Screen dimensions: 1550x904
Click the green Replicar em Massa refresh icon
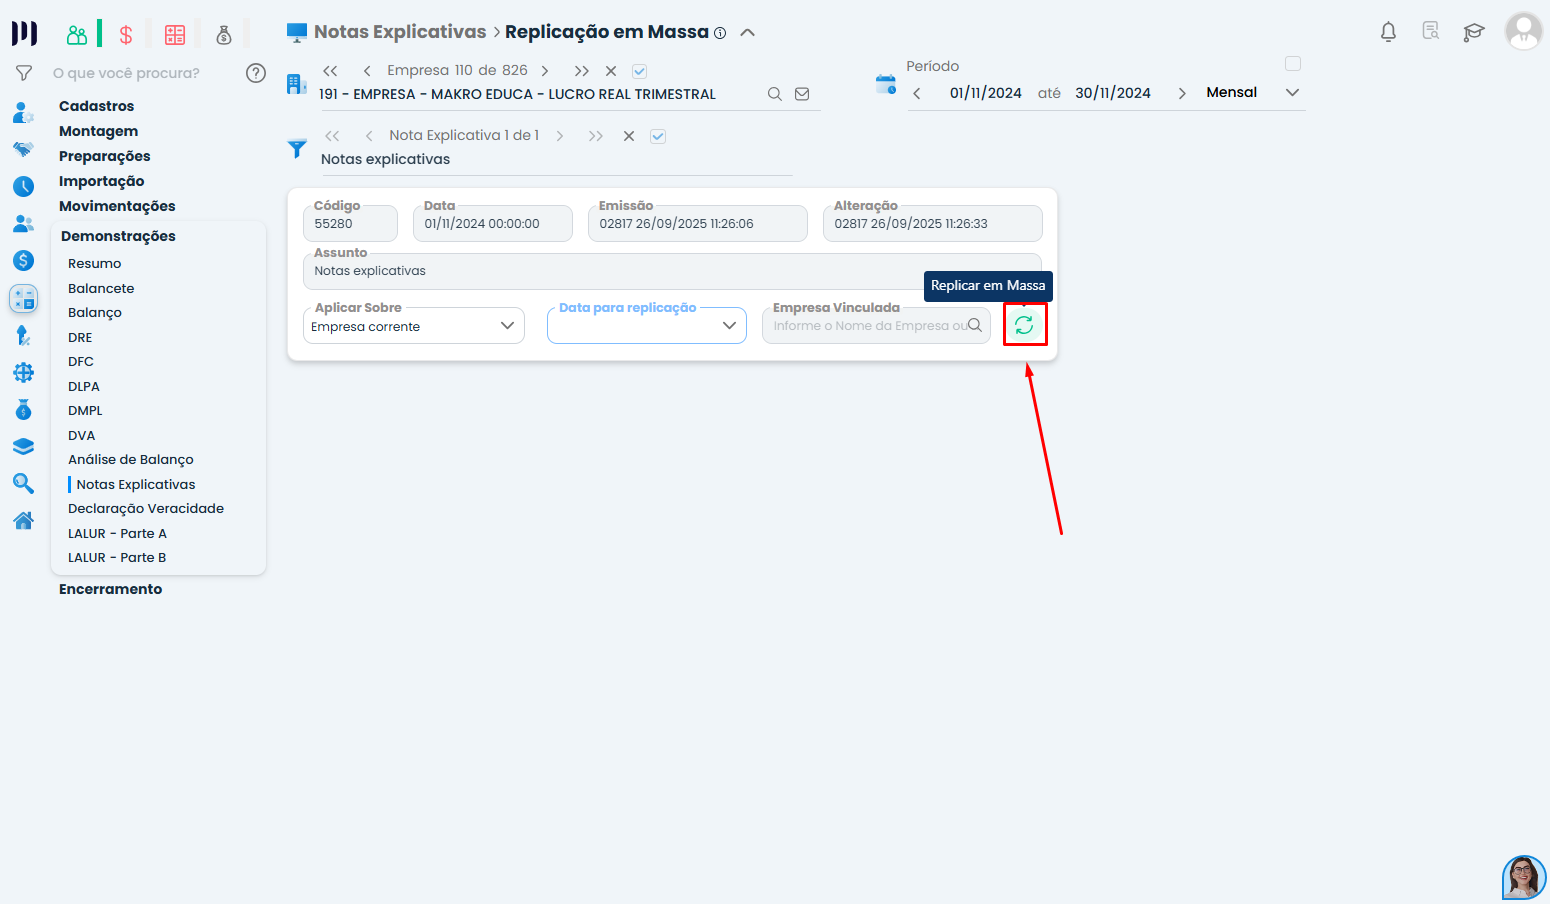tap(1024, 325)
